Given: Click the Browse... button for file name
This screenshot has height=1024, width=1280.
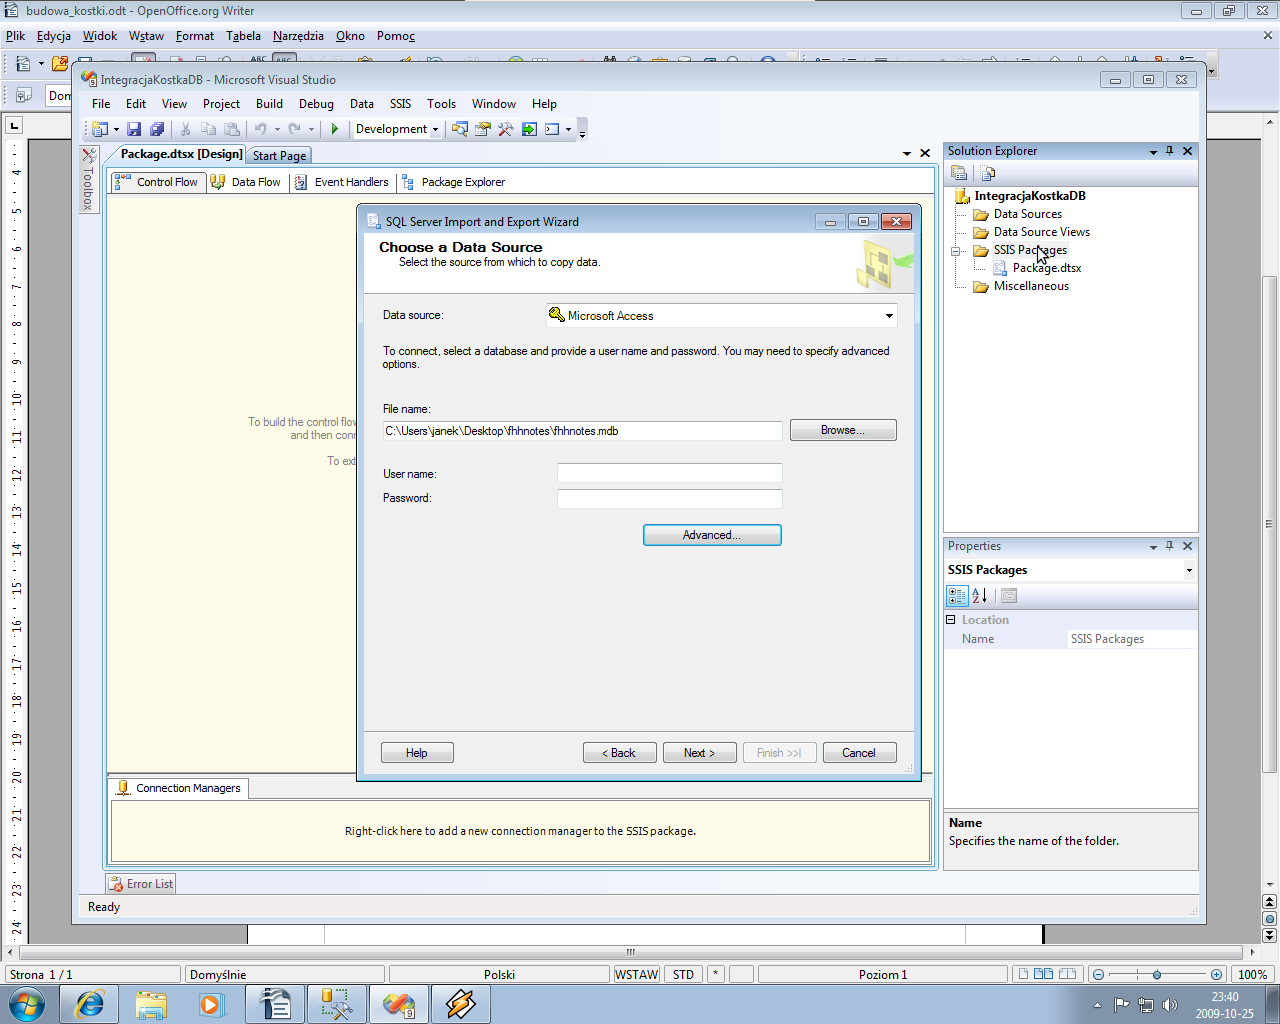Looking at the screenshot, I should point(843,430).
